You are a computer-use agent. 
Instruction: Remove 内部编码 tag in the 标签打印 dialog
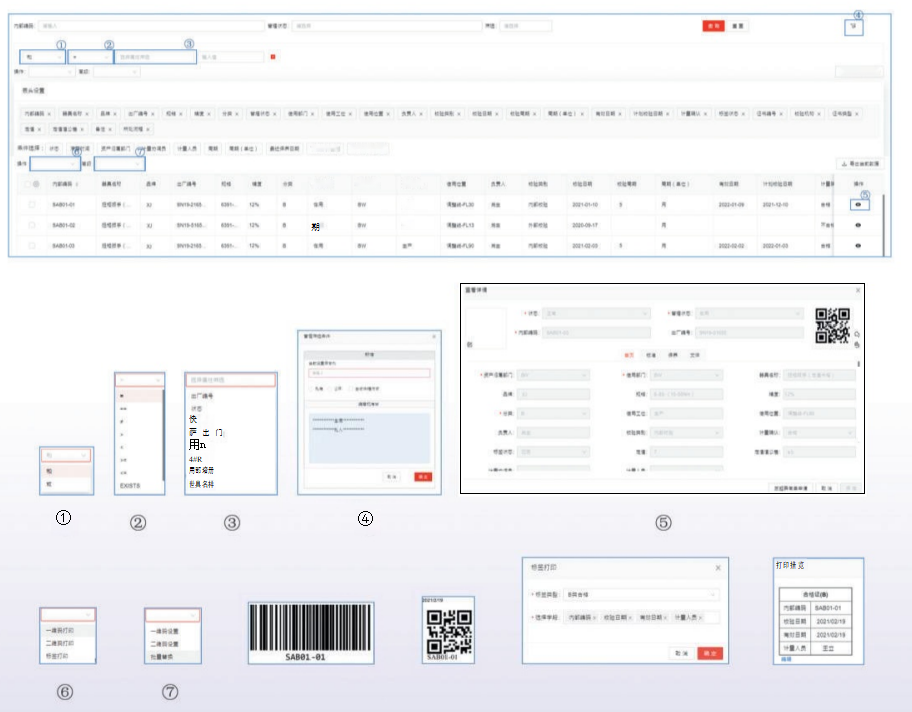[594, 617]
